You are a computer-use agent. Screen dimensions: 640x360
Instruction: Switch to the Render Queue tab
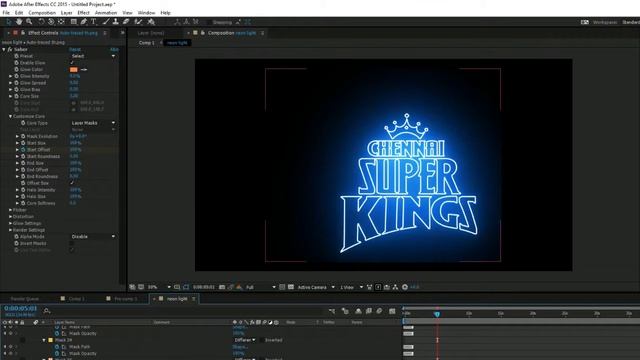pyautogui.click(x=24, y=299)
